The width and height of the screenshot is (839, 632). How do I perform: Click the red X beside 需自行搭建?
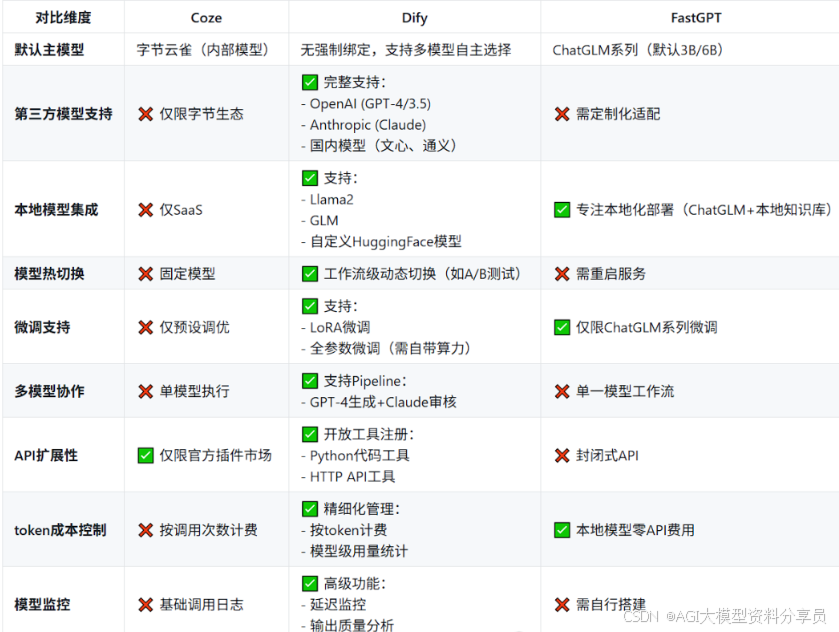(x=562, y=605)
